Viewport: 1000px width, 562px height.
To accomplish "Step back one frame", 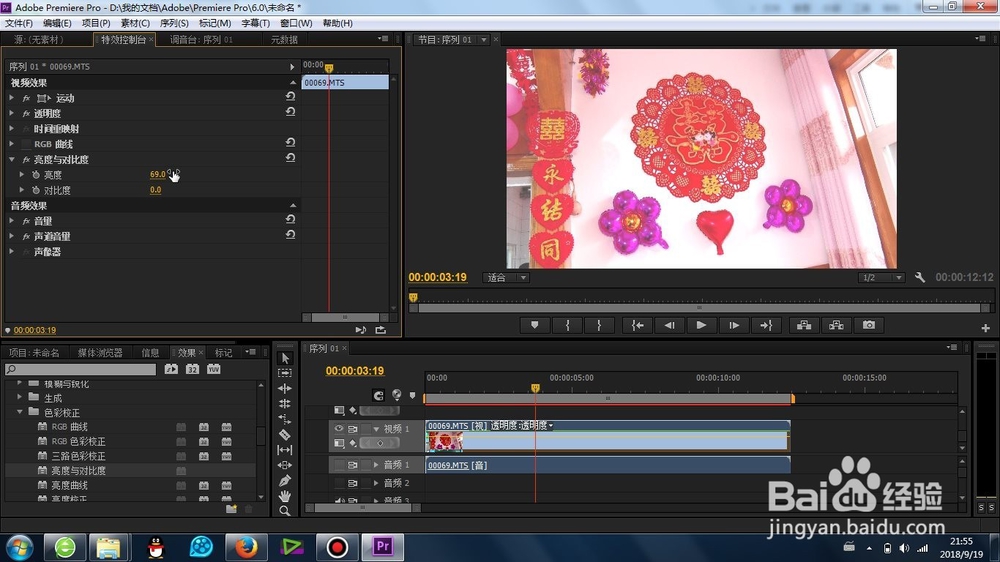I will (x=669, y=325).
